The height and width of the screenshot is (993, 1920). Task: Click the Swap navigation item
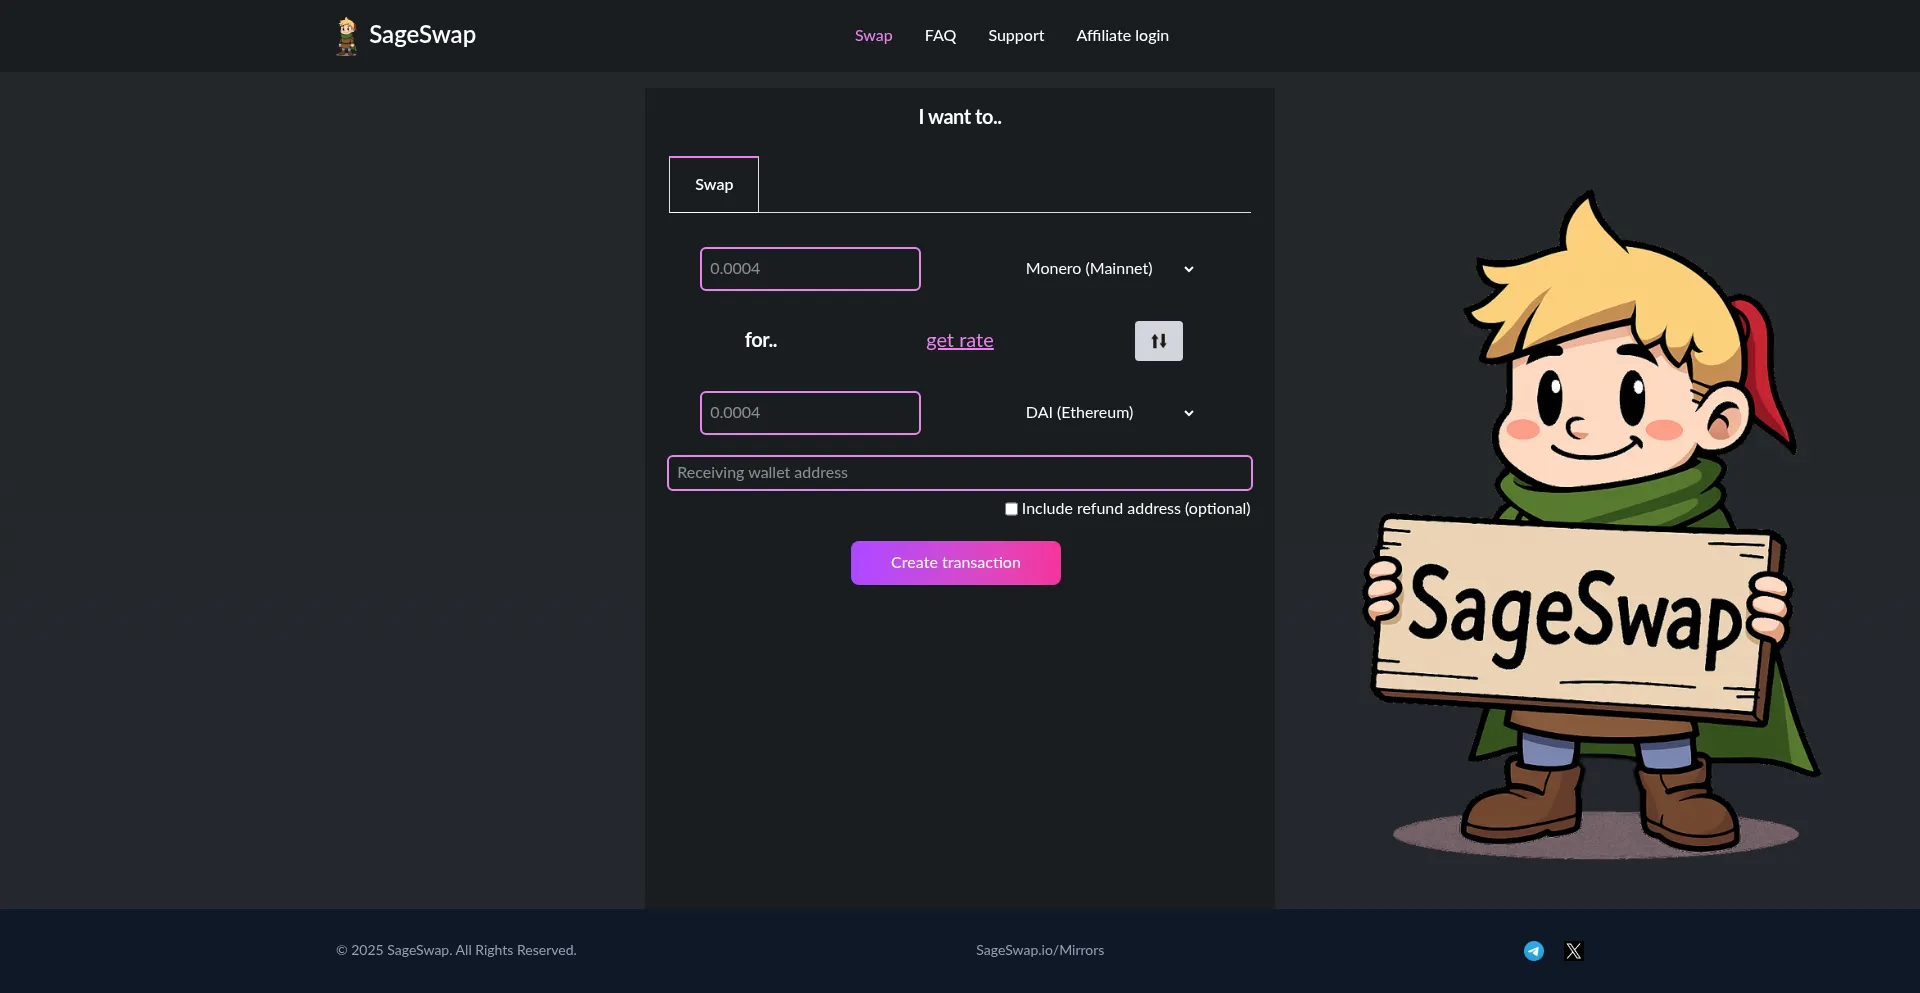pyautogui.click(x=872, y=35)
